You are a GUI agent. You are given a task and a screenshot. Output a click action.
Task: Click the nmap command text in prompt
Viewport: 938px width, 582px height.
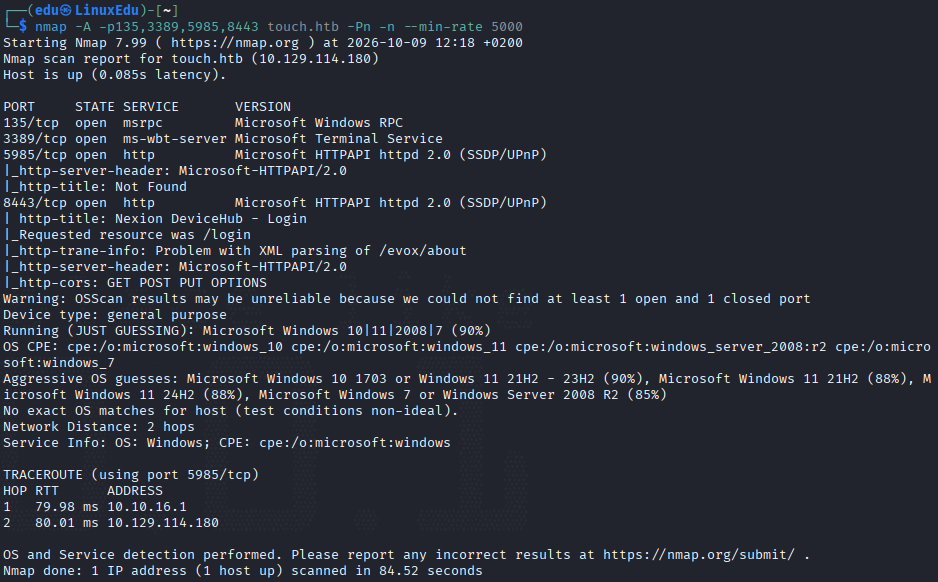(x=278, y=26)
